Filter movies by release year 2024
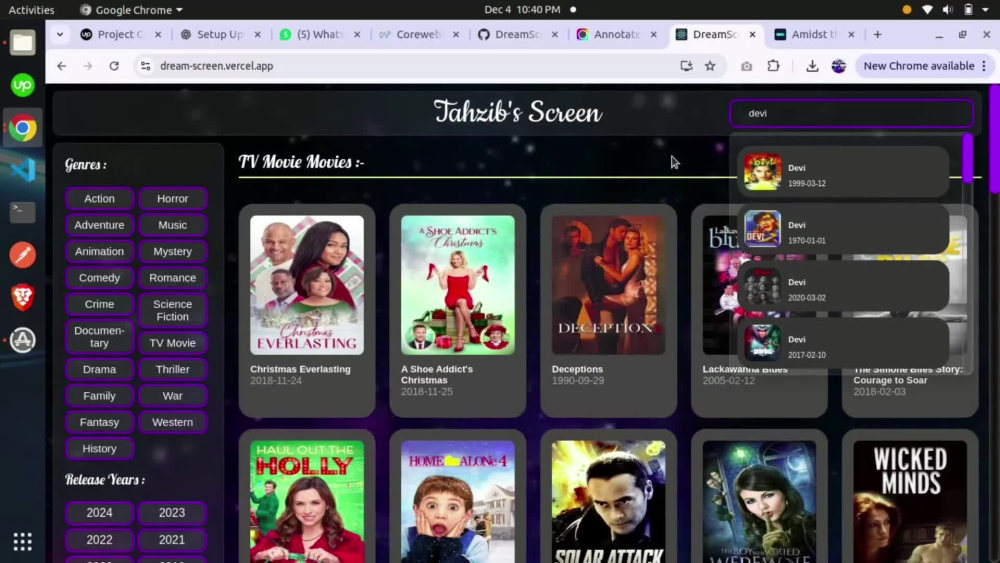The image size is (1000, 563). tap(99, 513)
